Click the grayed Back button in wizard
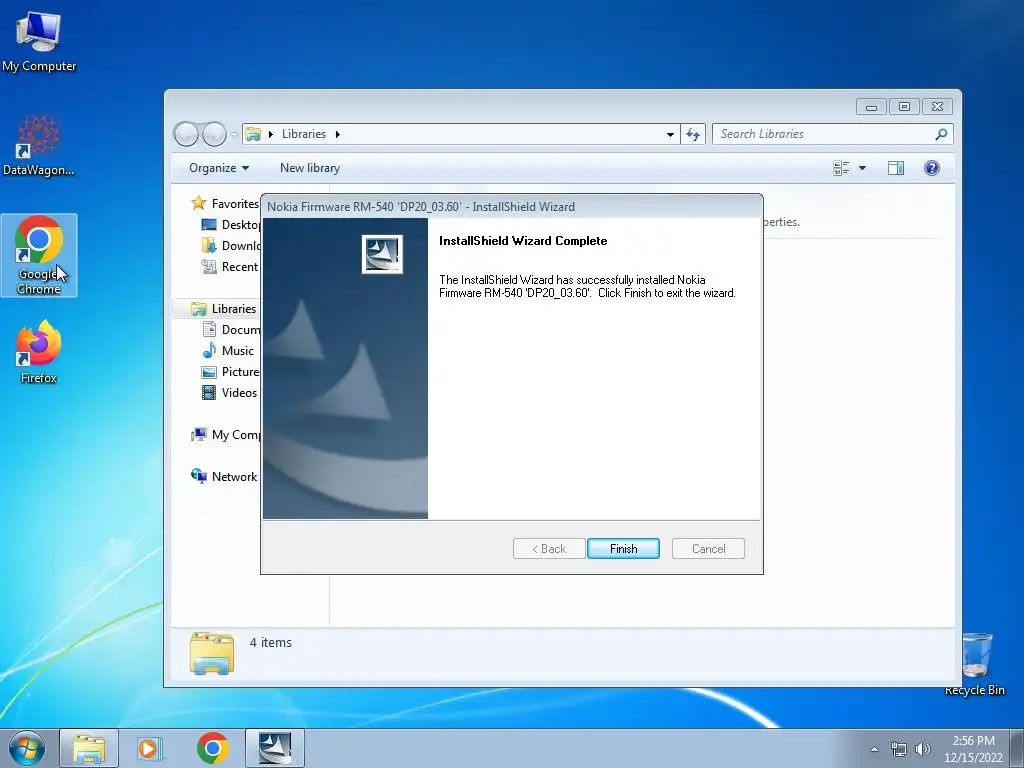1024x768 pixels. tap(549, 549)
